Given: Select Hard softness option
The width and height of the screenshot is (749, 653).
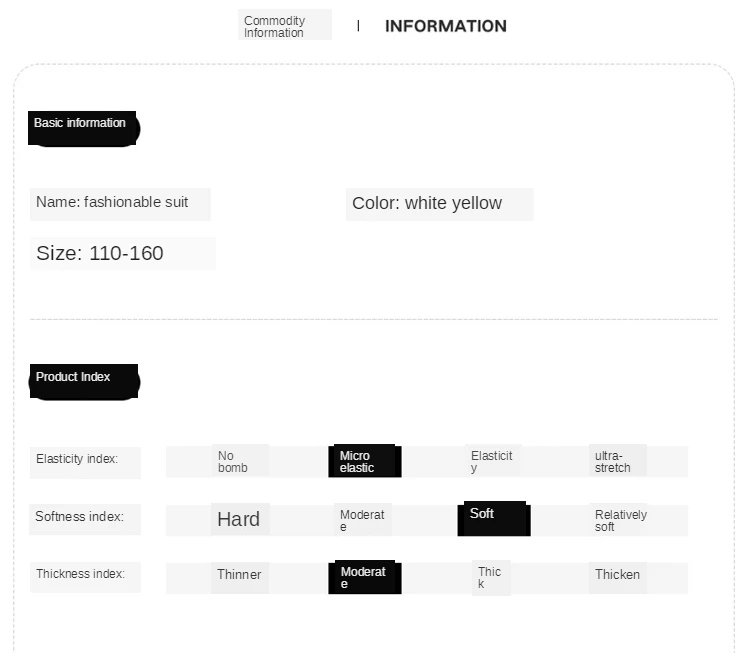Looking at the screenshot, I should pyautogui.click(x=240, y=519).
